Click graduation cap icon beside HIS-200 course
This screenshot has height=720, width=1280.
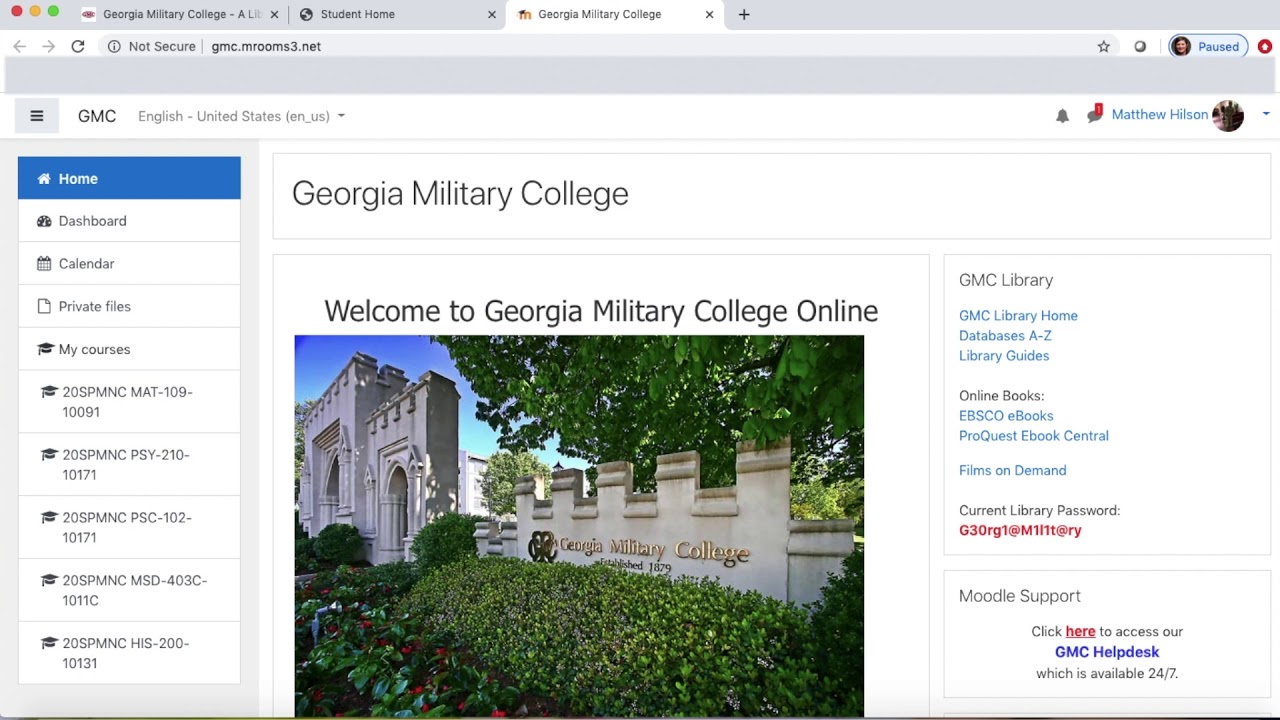coord(48,644)
